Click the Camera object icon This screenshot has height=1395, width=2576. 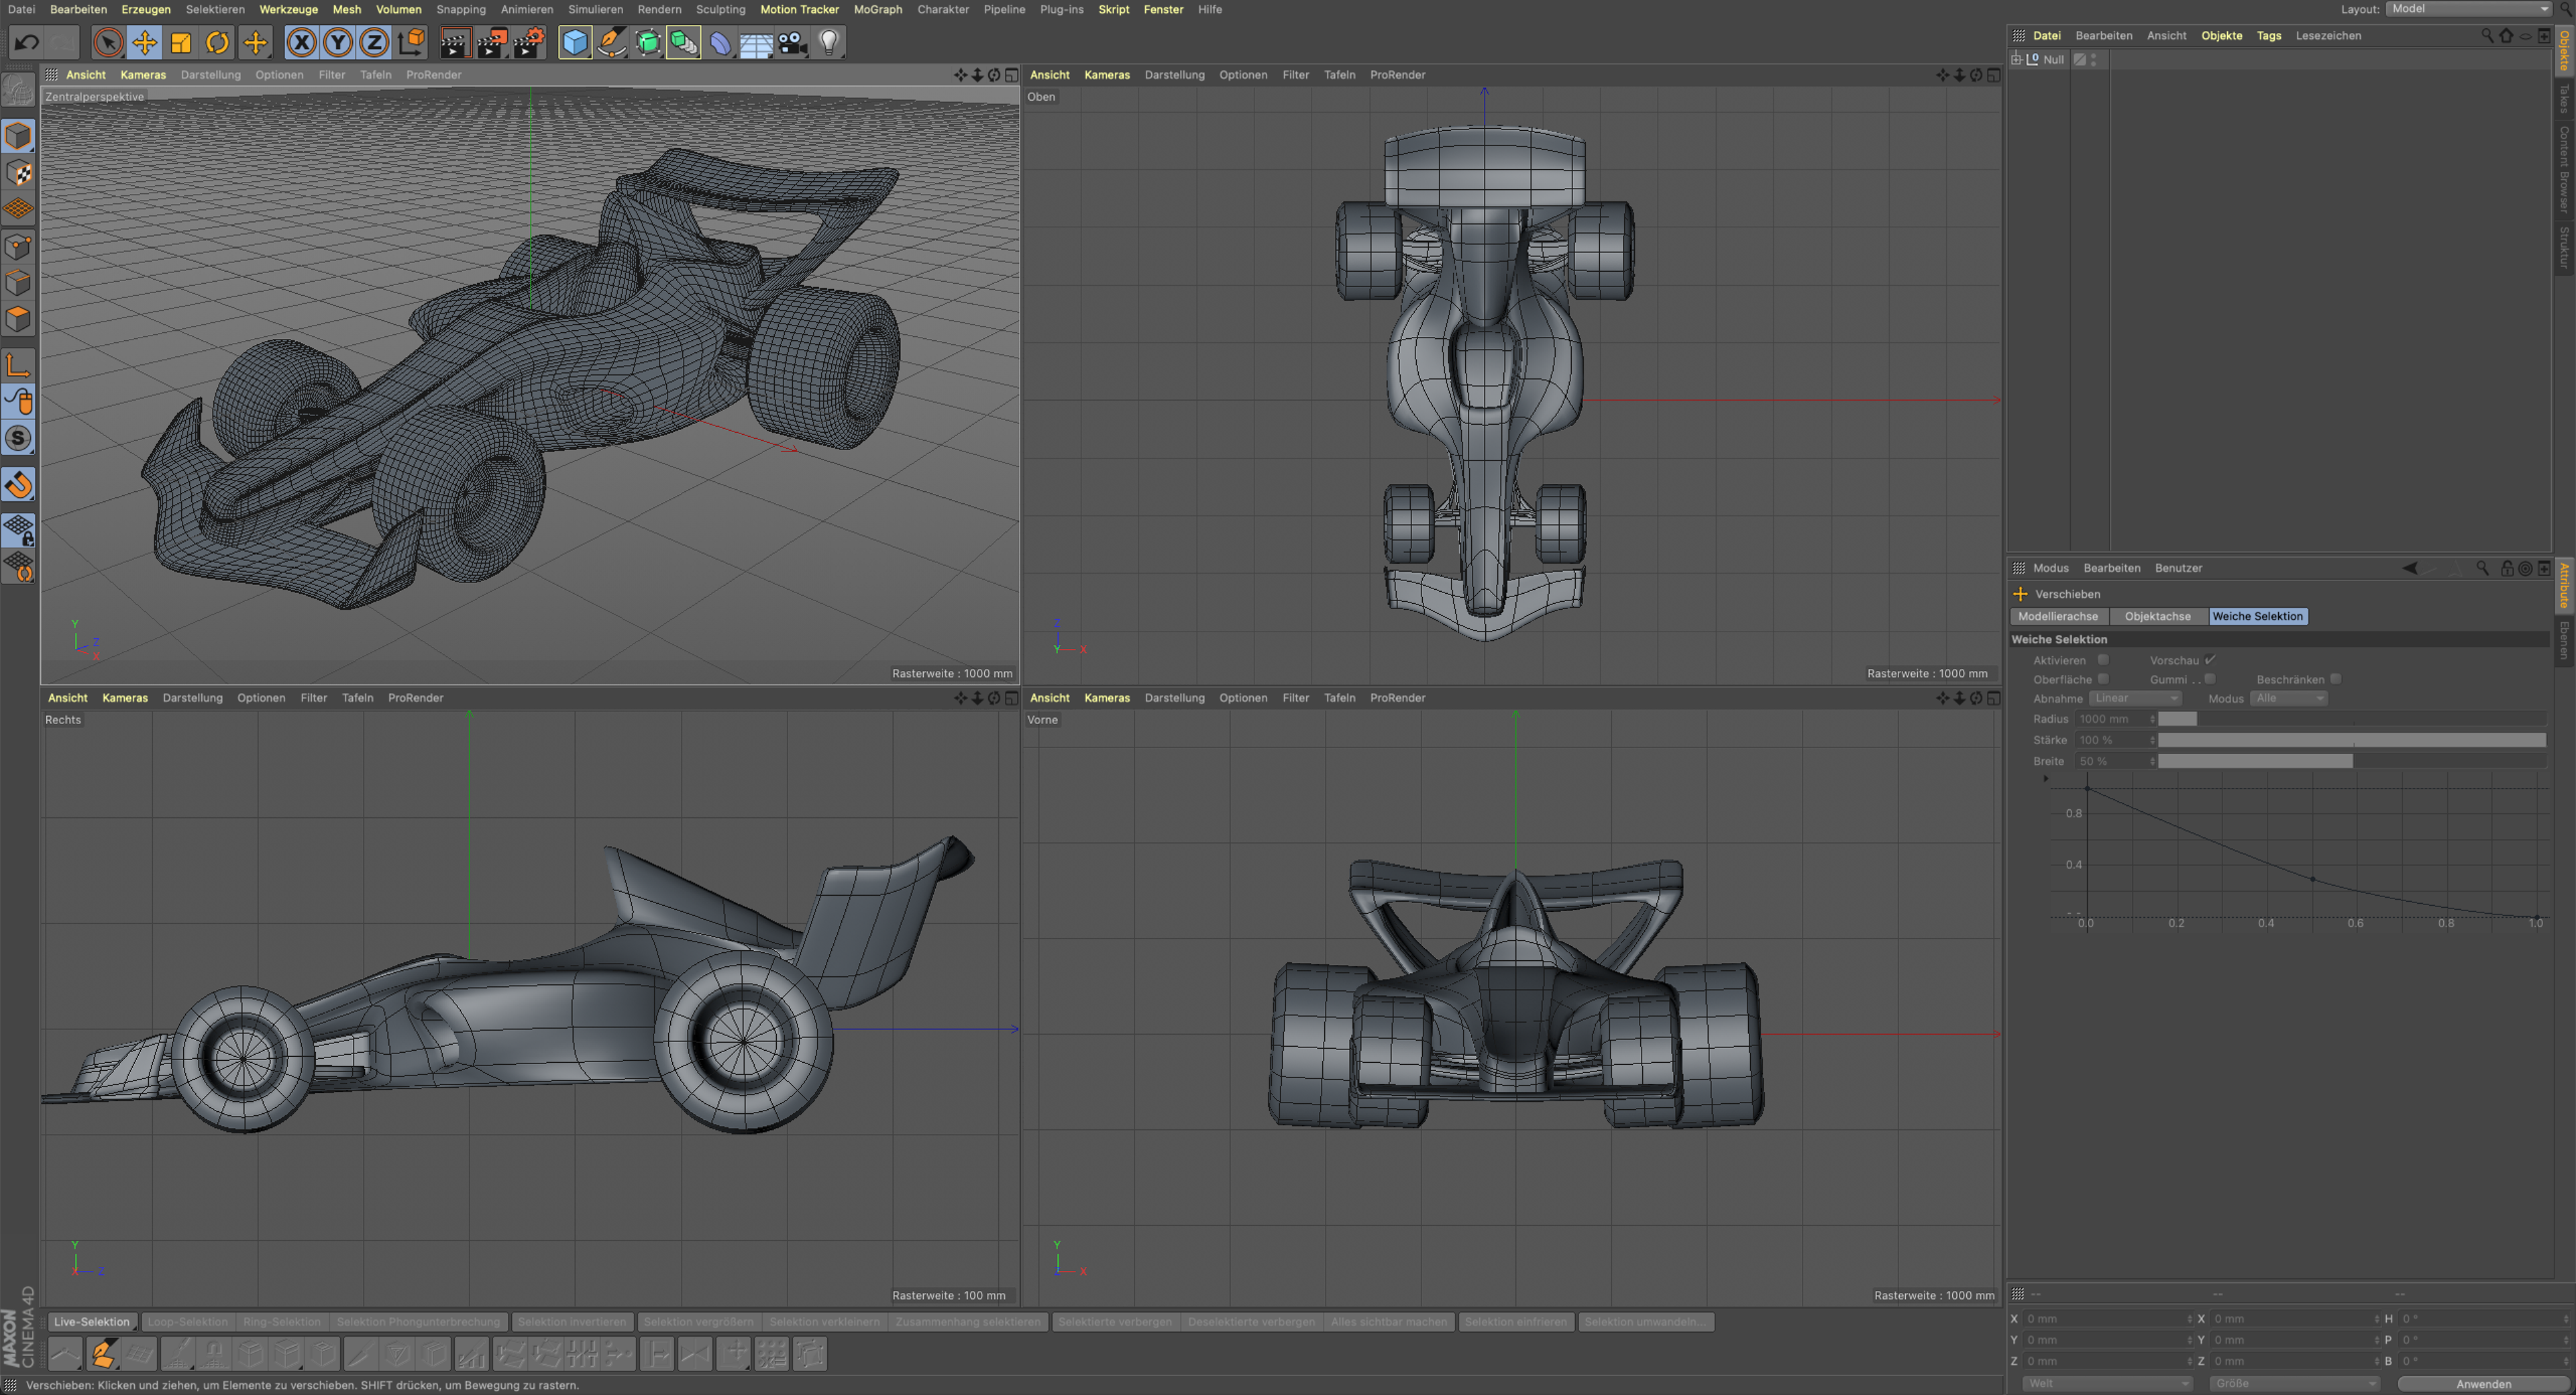click(x=793, y=43)
